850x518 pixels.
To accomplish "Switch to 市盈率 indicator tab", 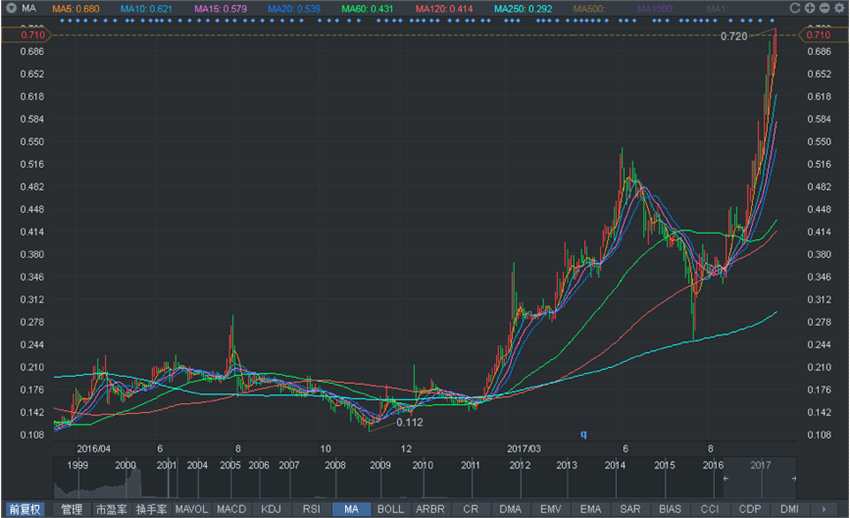I will pyautogui.click(x=111, y=509).
